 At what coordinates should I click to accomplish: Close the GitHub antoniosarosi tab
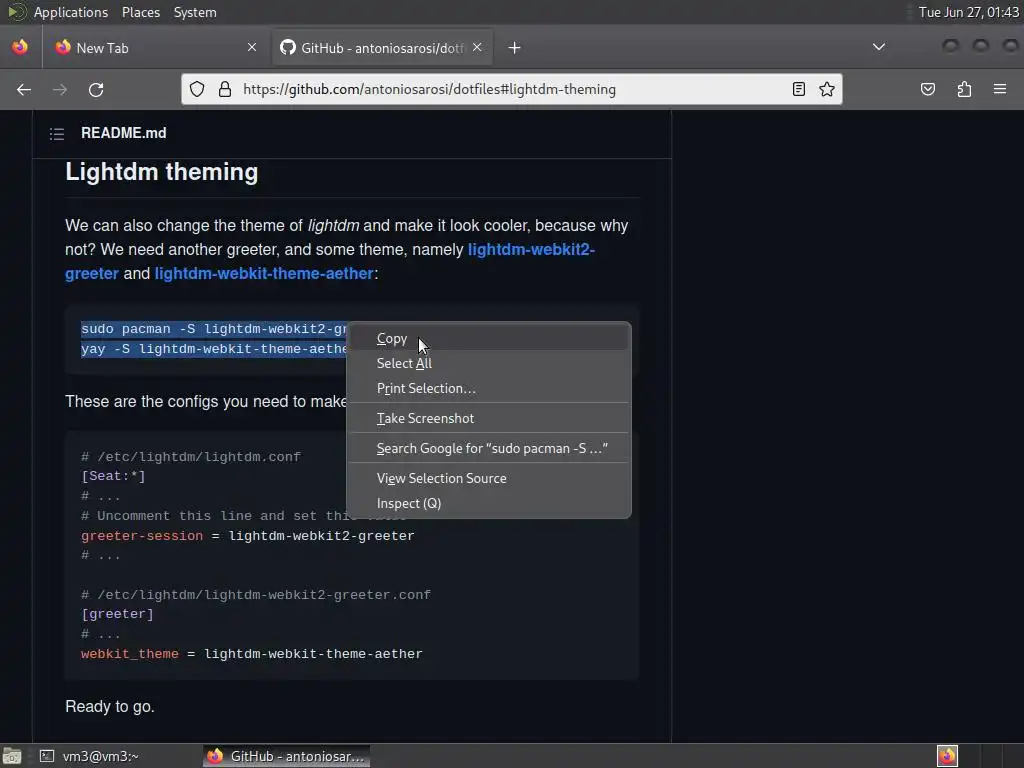click(x=477, y=47)
